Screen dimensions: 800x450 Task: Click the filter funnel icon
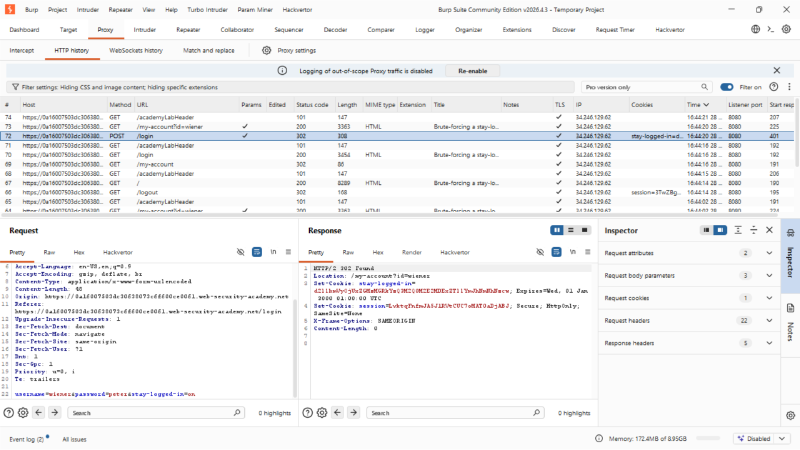click(x=15, y=87)
